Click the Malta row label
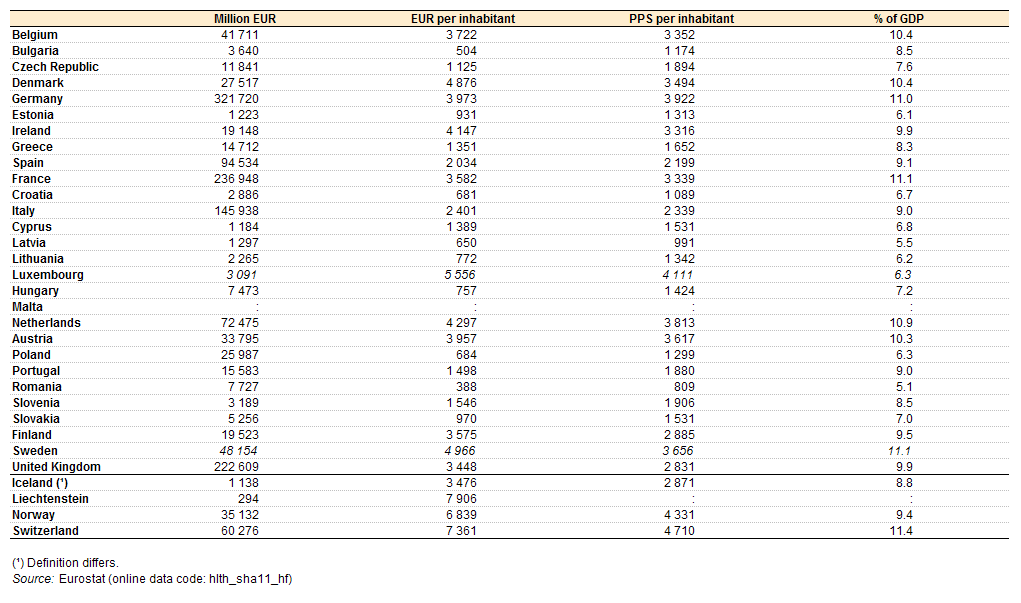The width and height of the screenshot is (1021, 603). point(27,307)
